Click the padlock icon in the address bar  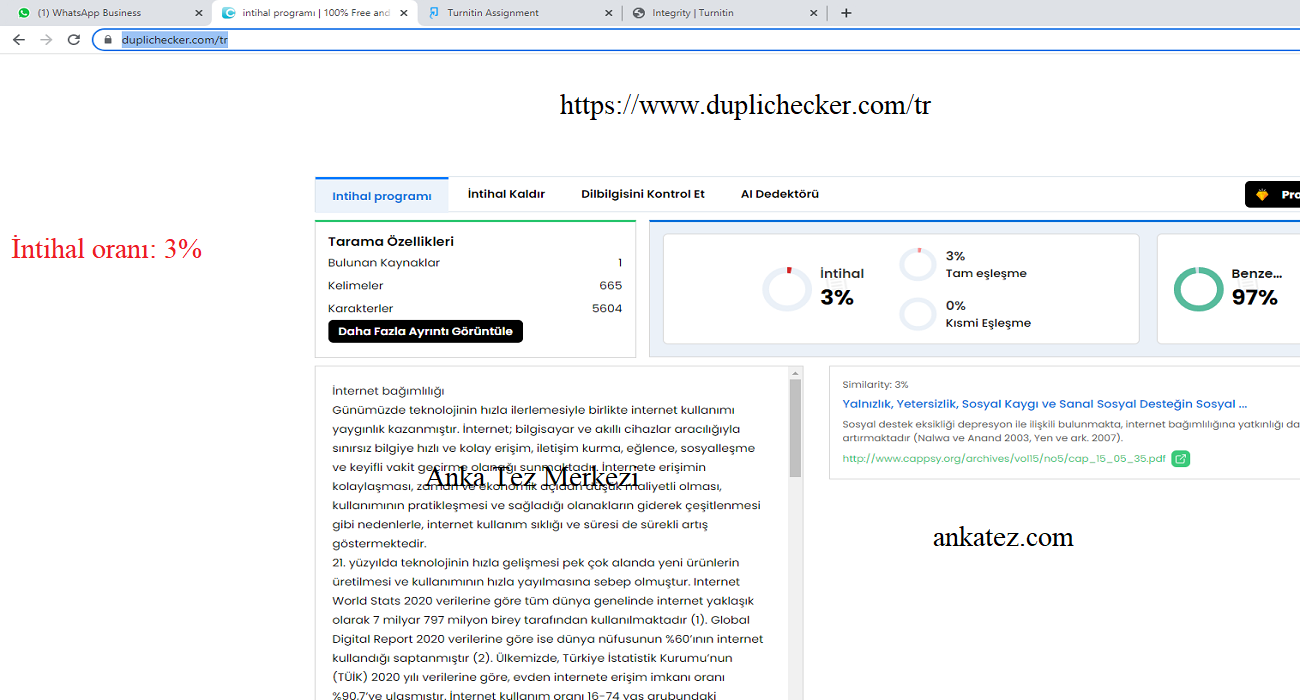pos(107,40)
